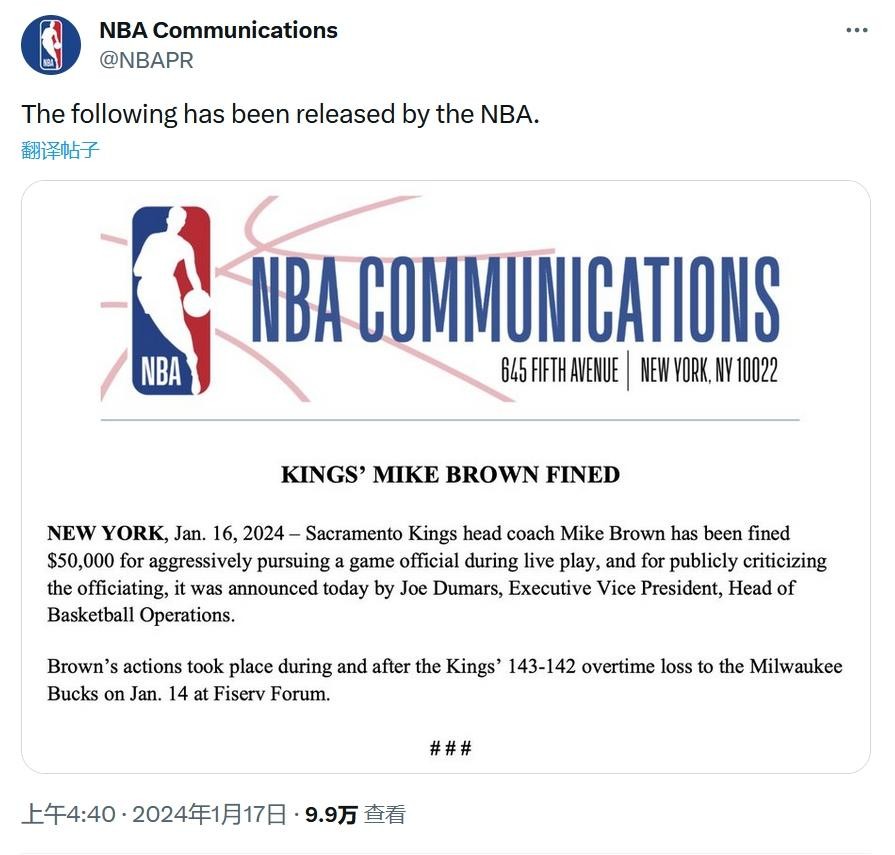This screenshot has width=895, height=855.
Task: Click the 2024年1月17日 date
Action: click(209, 814)
